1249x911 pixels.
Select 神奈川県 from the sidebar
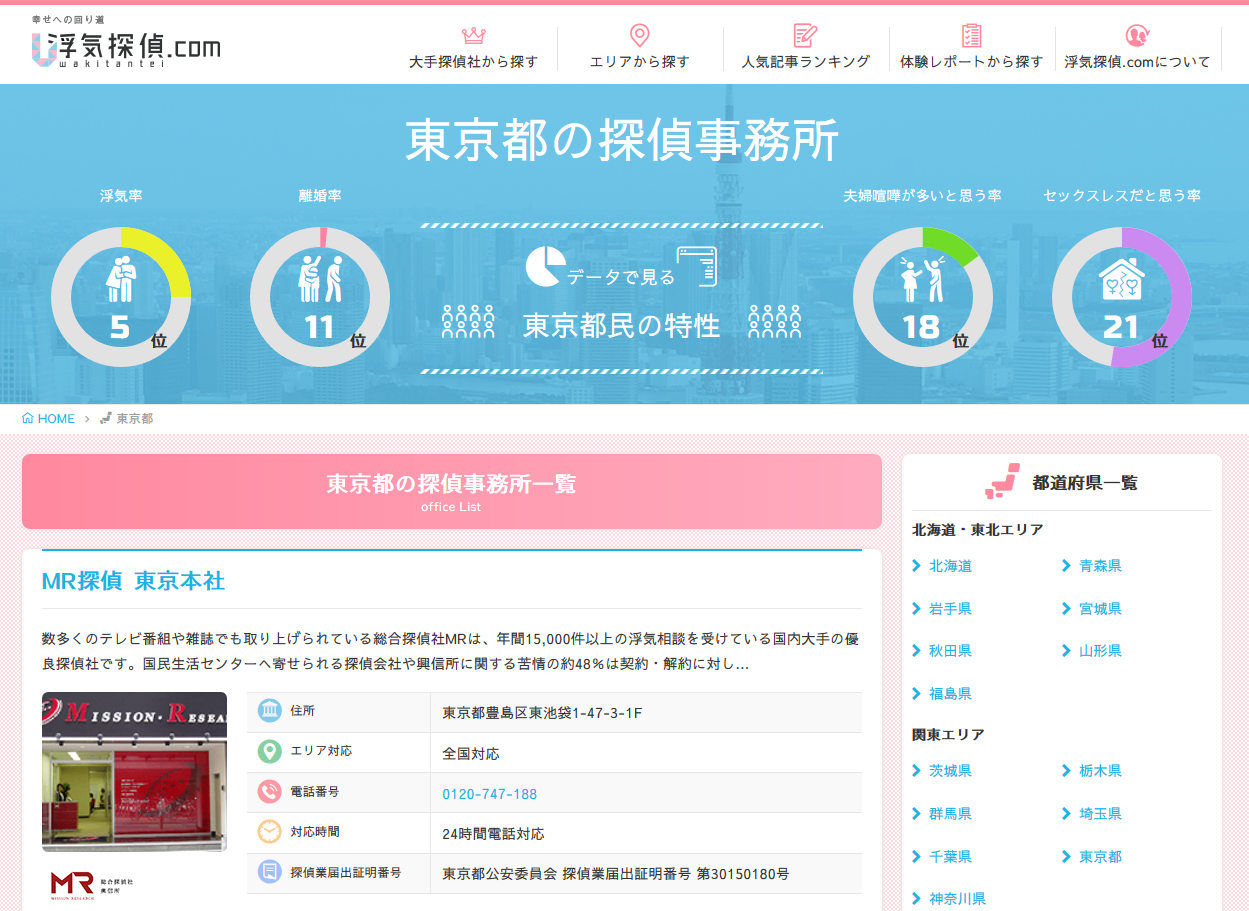coord(956,899)
